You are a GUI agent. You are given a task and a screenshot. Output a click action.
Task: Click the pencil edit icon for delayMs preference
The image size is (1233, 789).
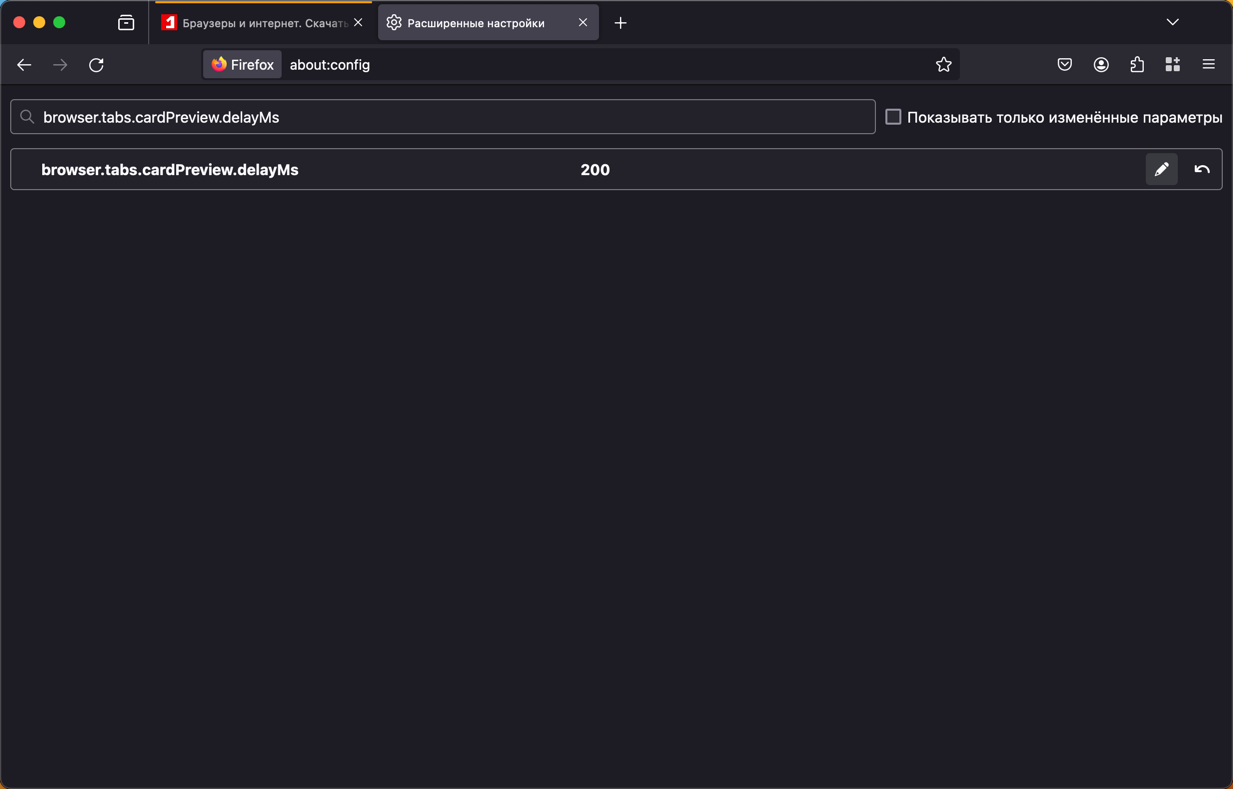point(1161,170)
